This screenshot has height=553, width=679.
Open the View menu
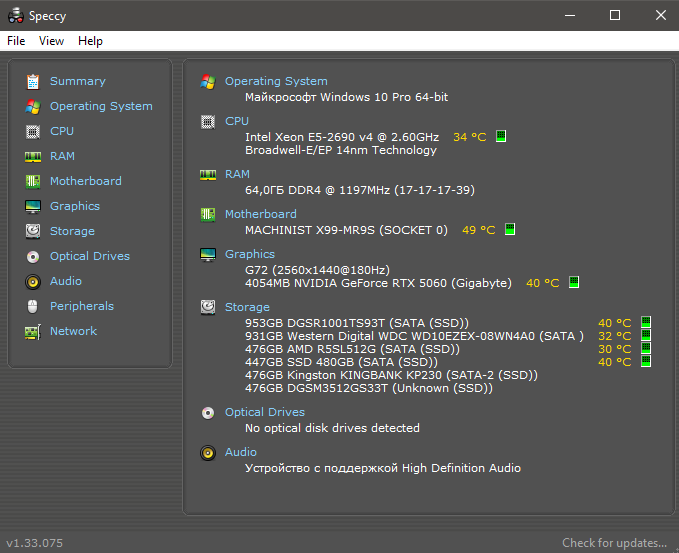click(51, 41)
